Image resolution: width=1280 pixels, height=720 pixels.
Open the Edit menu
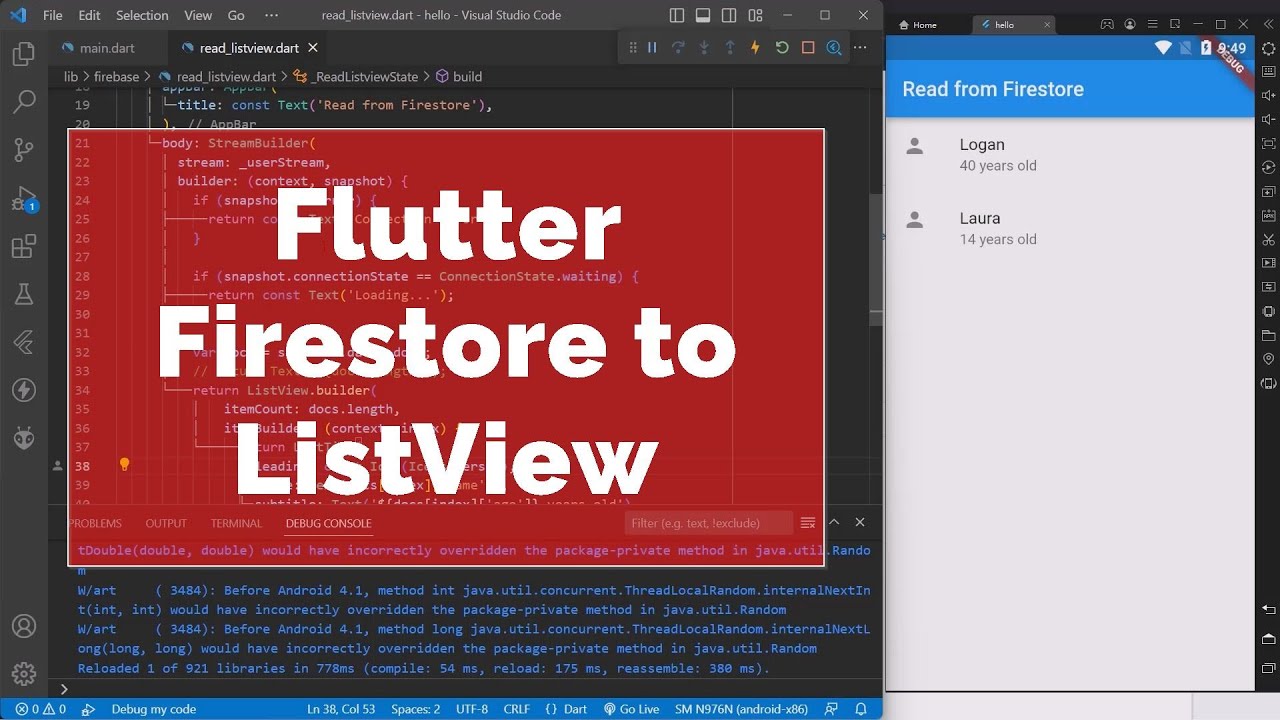tap(89, 15)
